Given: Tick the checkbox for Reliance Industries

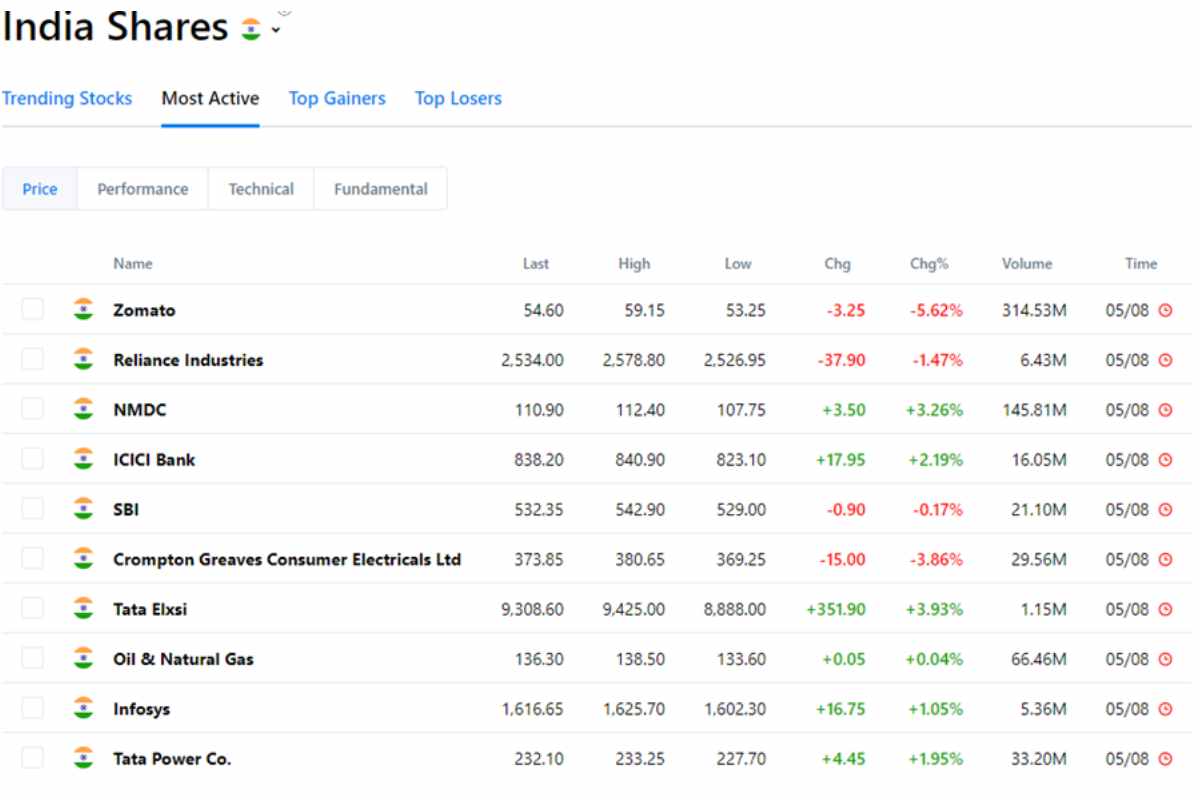Looking at the screenshot, I should pos(33,359).
